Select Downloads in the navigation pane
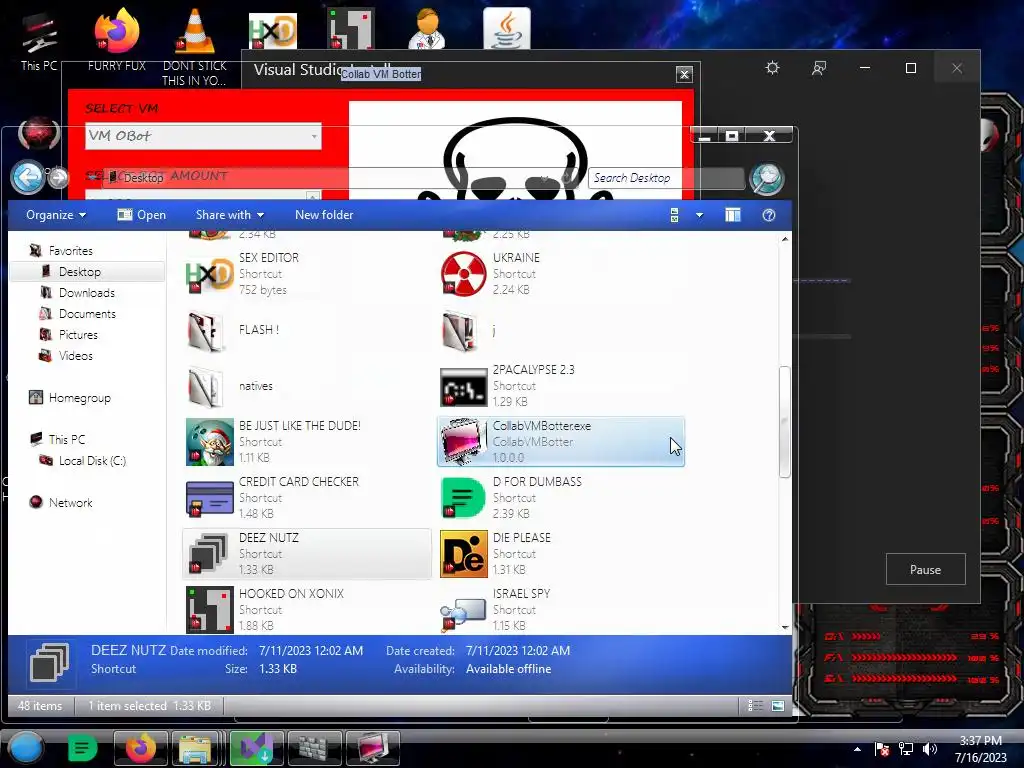 (x=86, y=293)
